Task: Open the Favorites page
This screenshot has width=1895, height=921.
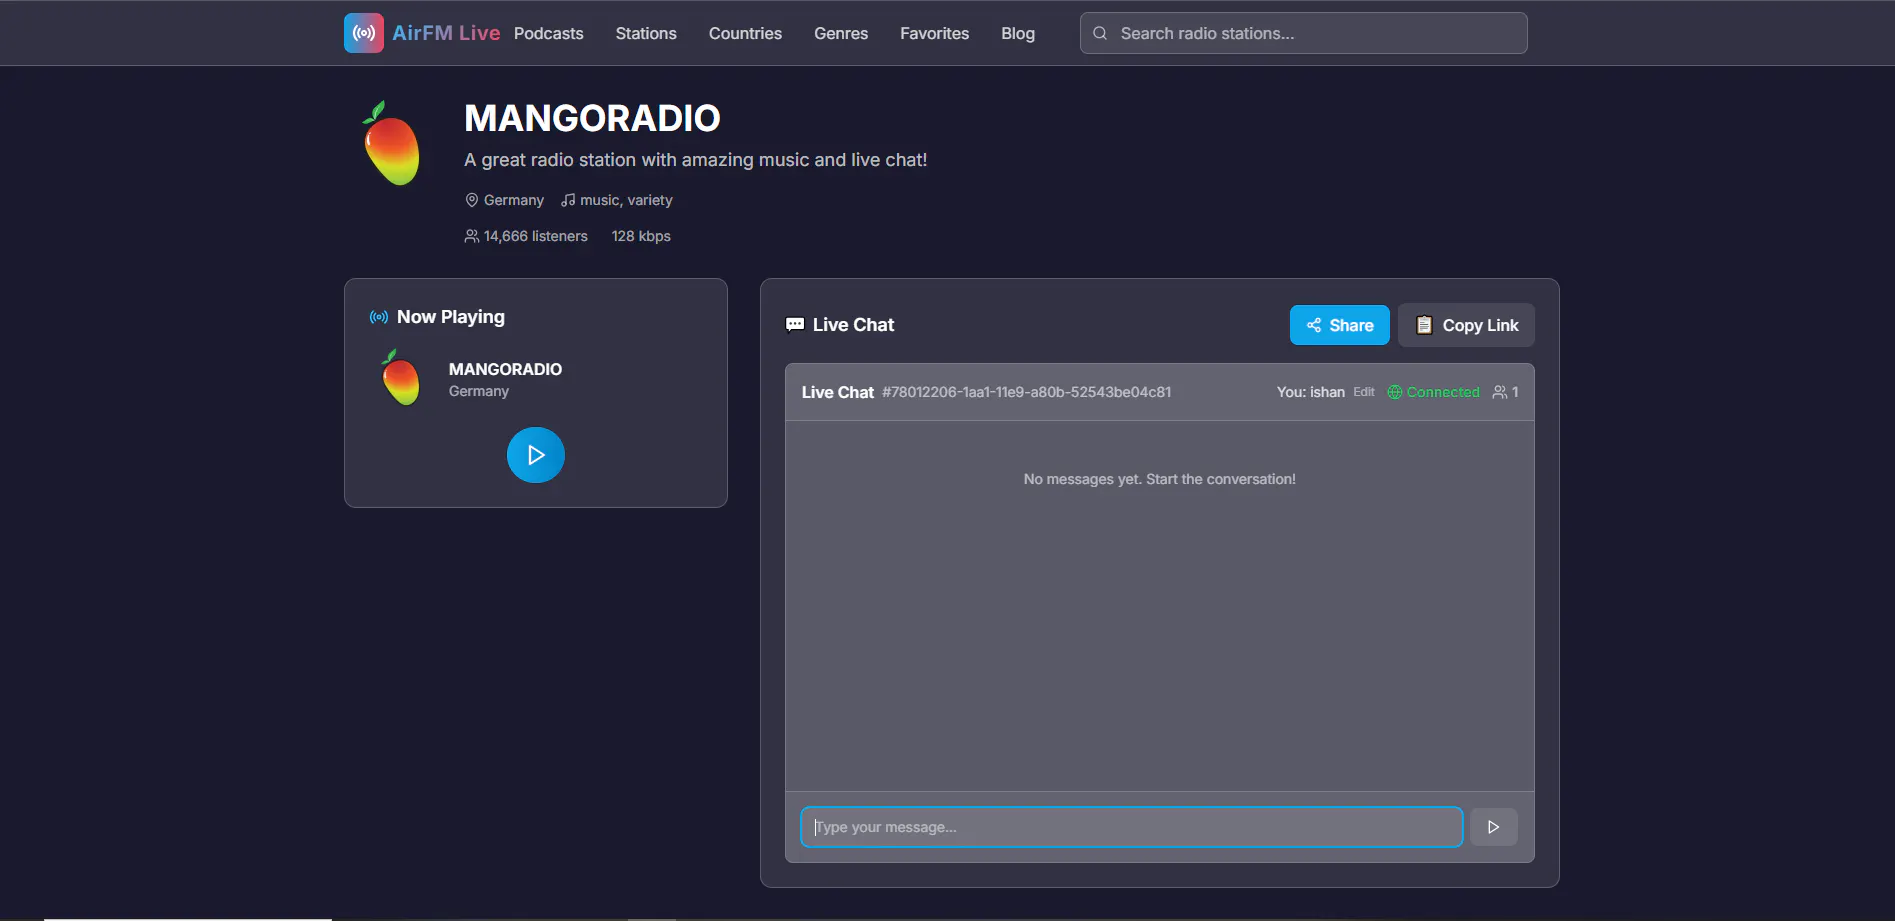Action: pyautogui.click(x=934, y=33)
